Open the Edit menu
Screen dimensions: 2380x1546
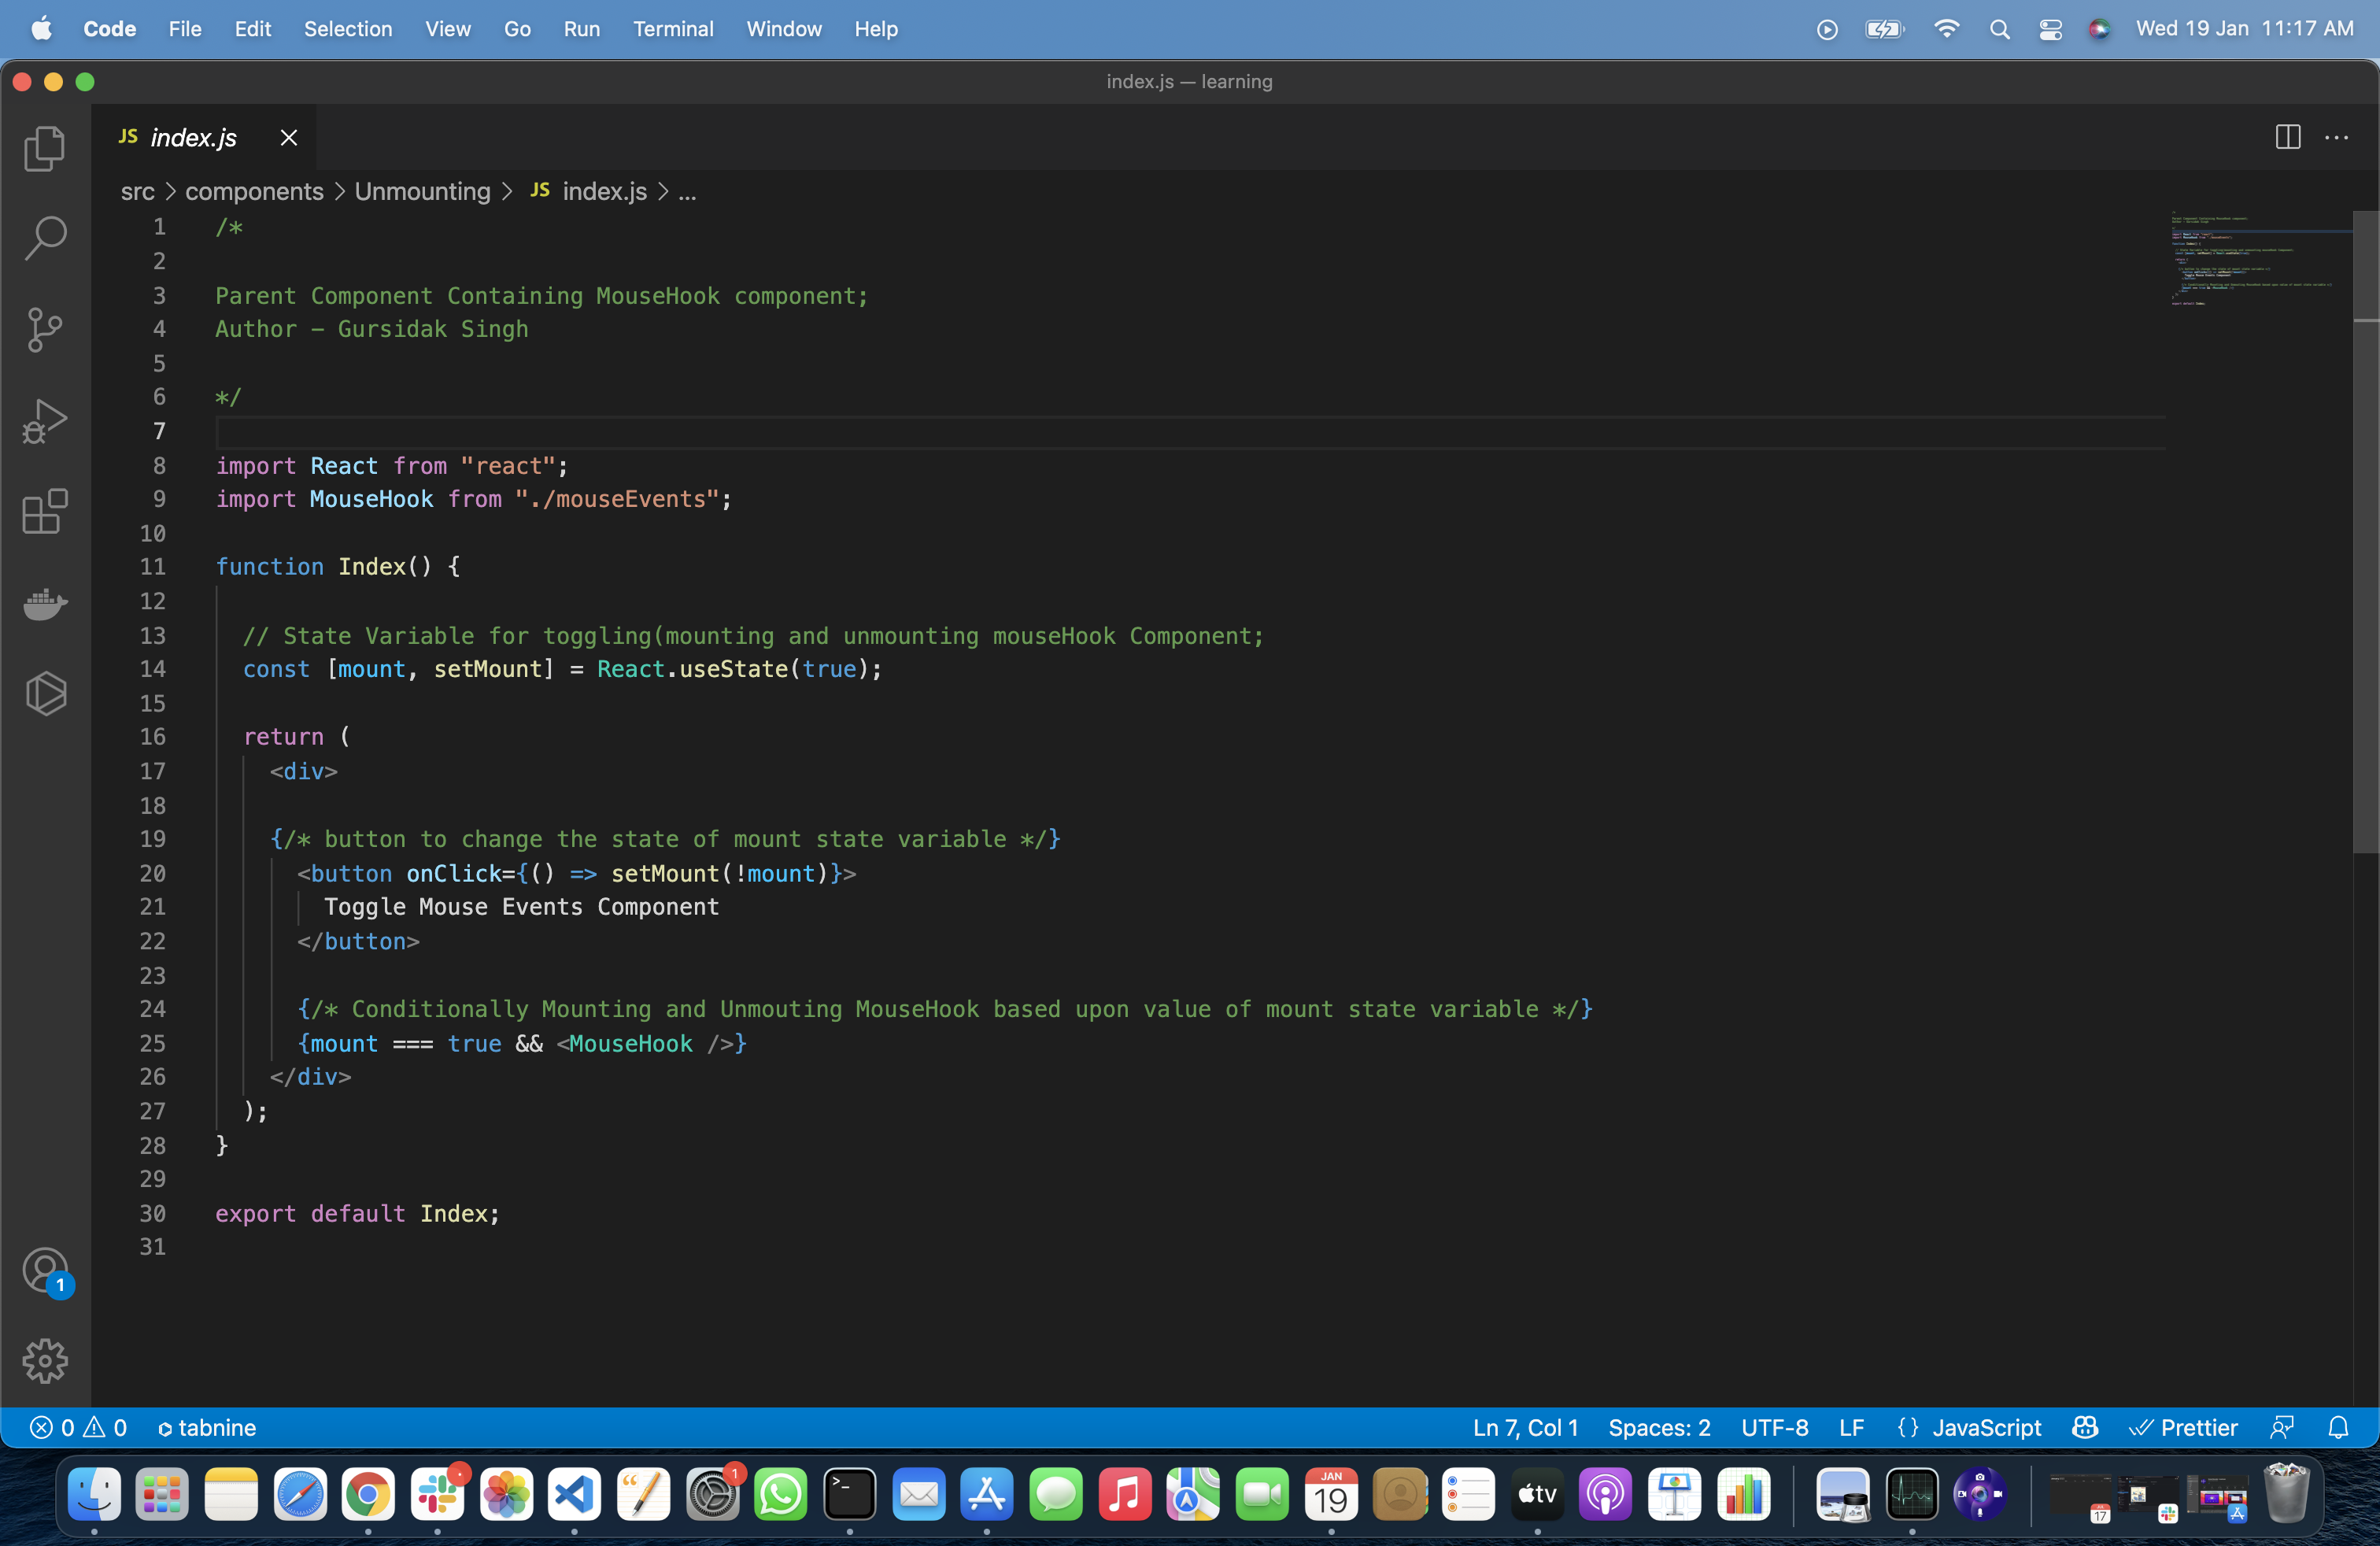(x=253, y=28)
